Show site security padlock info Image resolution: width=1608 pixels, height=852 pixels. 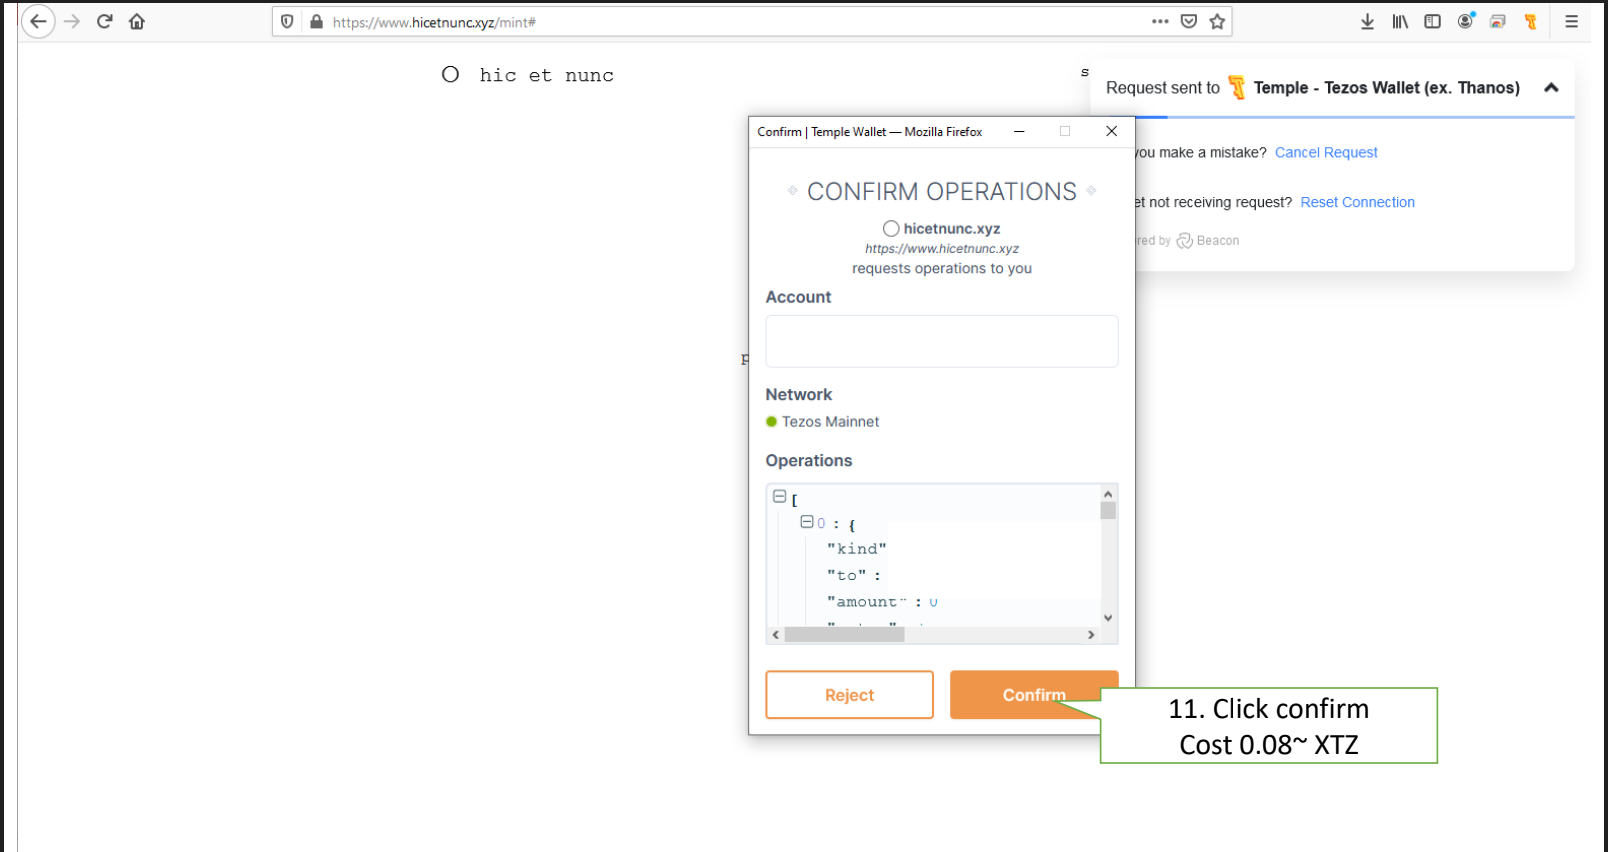tap(316, 22)
